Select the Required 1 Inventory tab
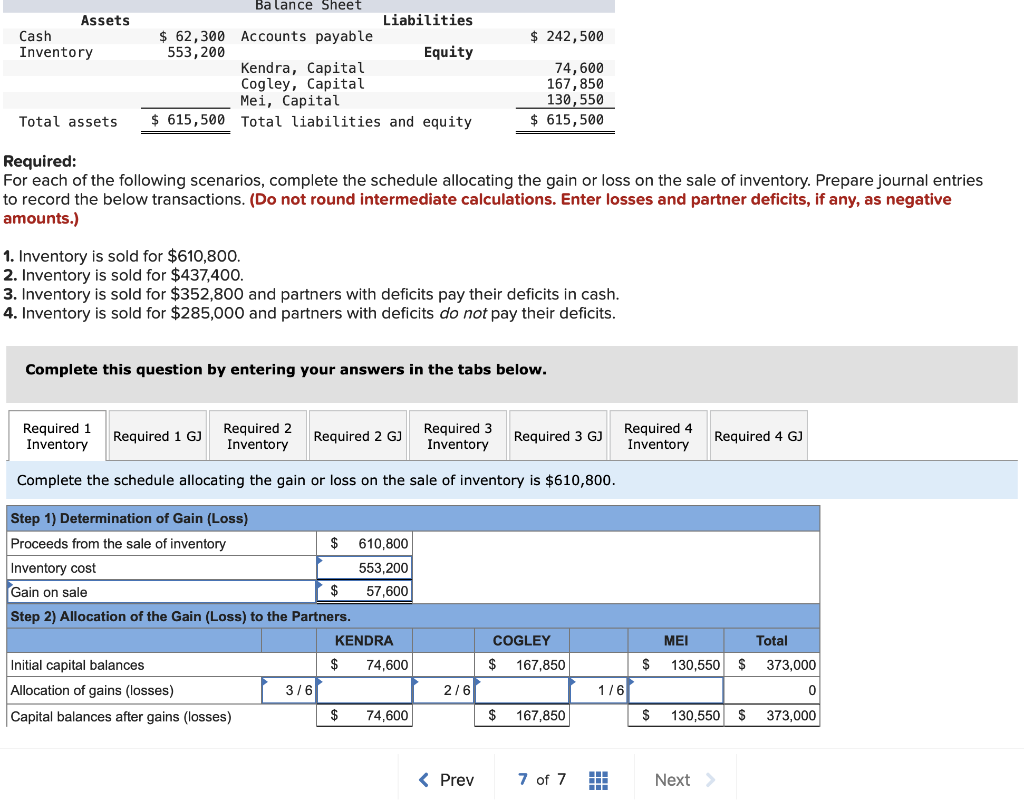The width and height of the screenshot is (1024, 810). point(57,436)
